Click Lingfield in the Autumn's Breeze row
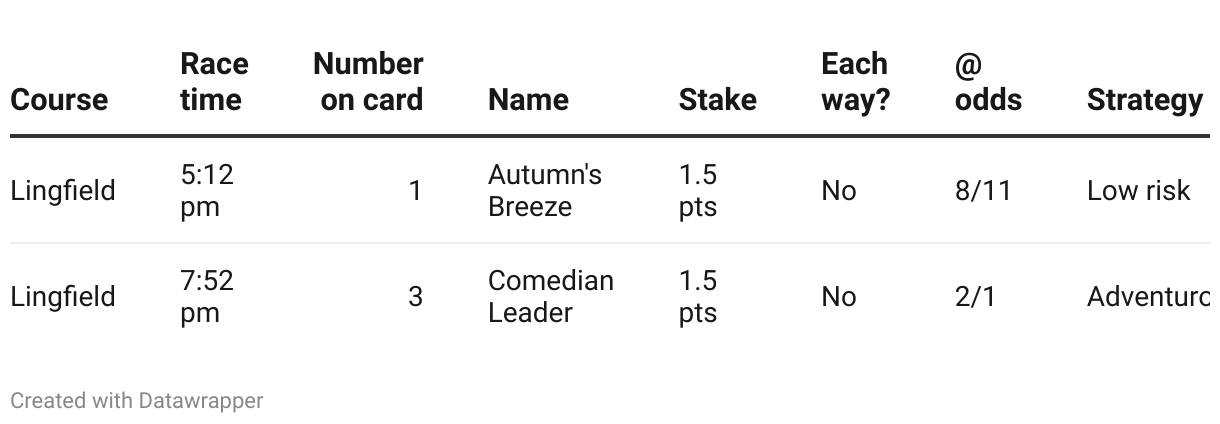Image resolution: width=1220 pixels, height=424 pixels. [63, 191]
